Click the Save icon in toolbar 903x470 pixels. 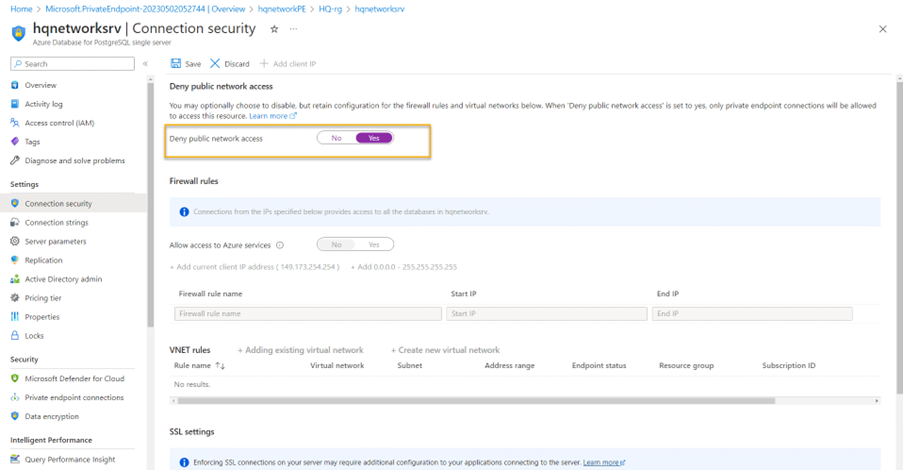pos(176,64)
